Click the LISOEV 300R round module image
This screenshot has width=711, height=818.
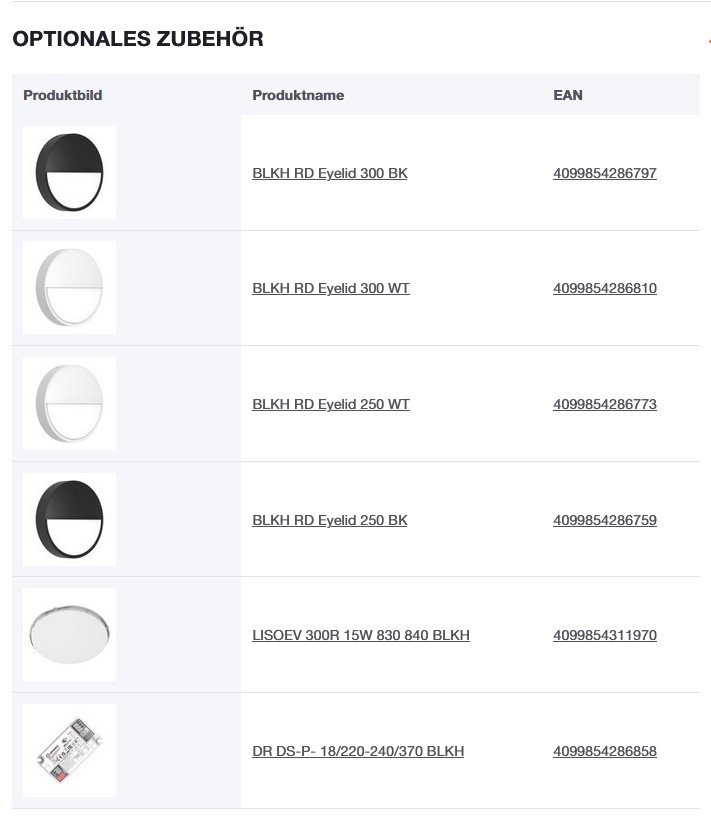click(x=69, y=634)
